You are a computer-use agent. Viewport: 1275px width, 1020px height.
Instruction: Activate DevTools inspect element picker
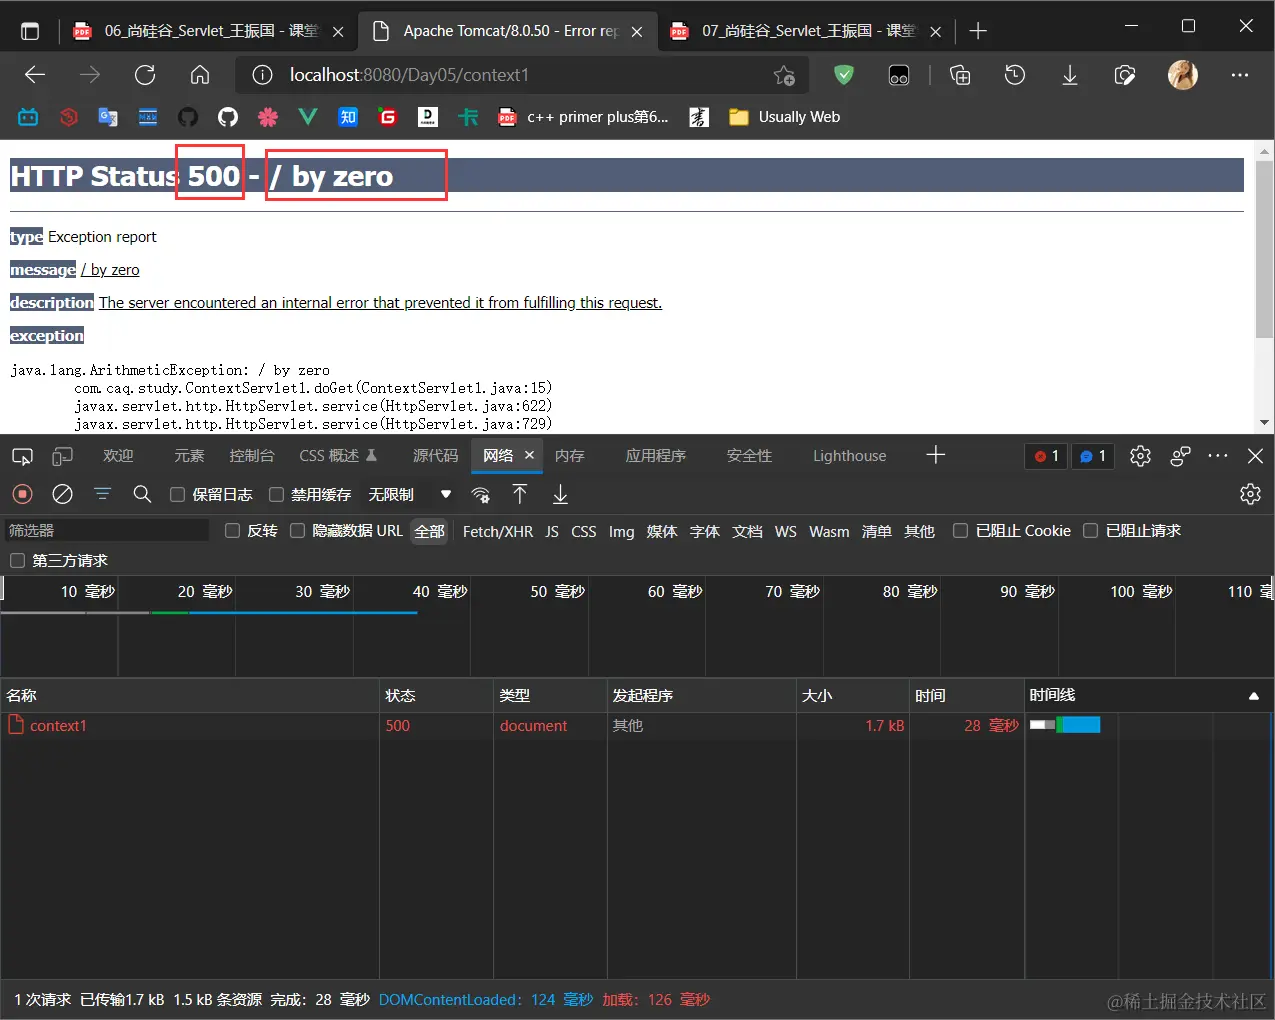pos(22,456)
